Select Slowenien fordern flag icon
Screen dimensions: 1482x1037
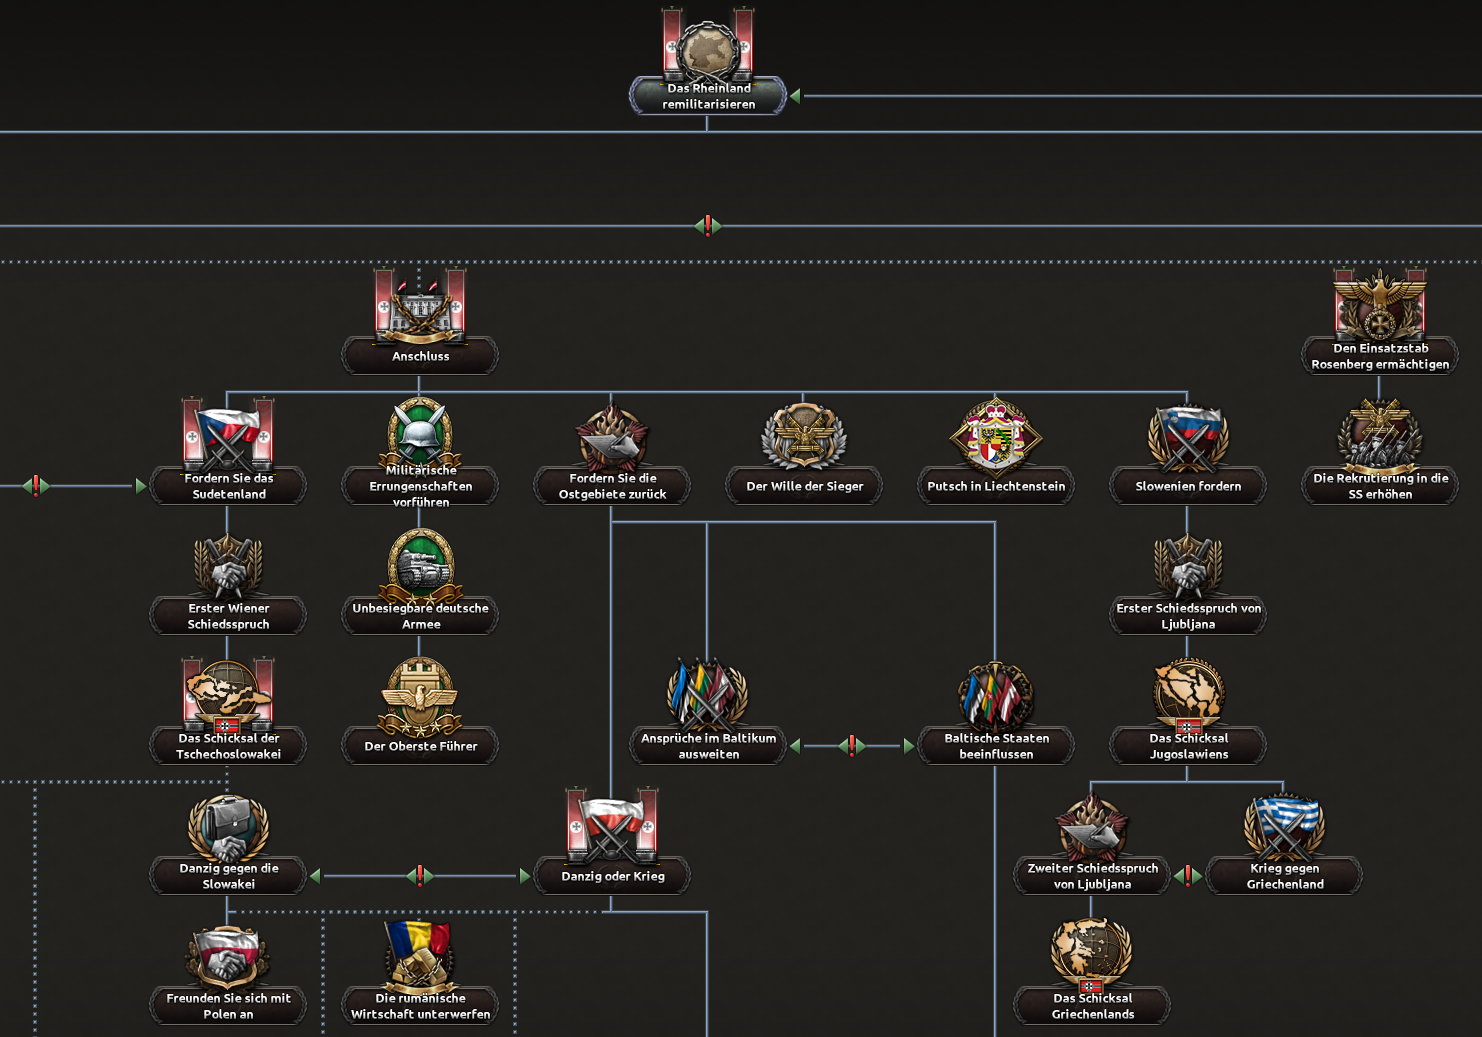click(1188, 438)
